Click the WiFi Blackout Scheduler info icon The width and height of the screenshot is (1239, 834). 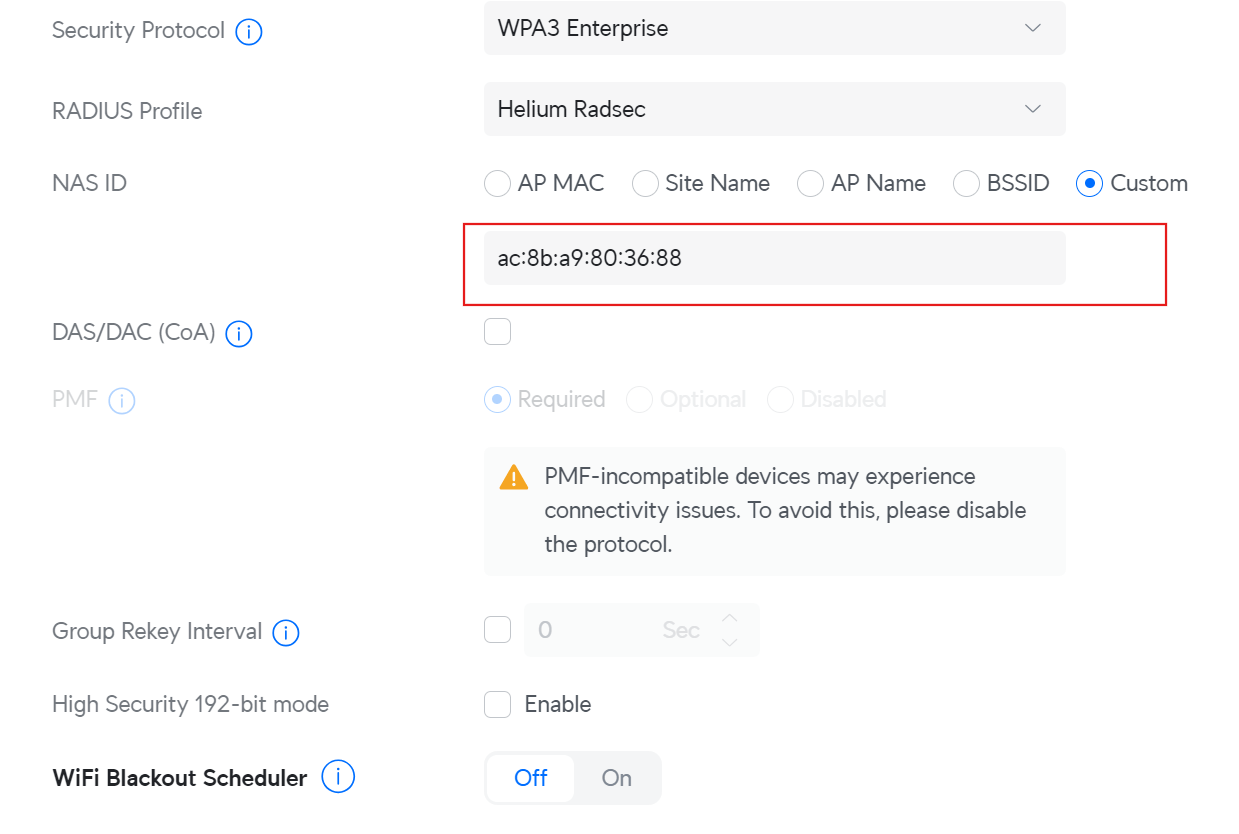pyautogui.click(x=338, y=777)
